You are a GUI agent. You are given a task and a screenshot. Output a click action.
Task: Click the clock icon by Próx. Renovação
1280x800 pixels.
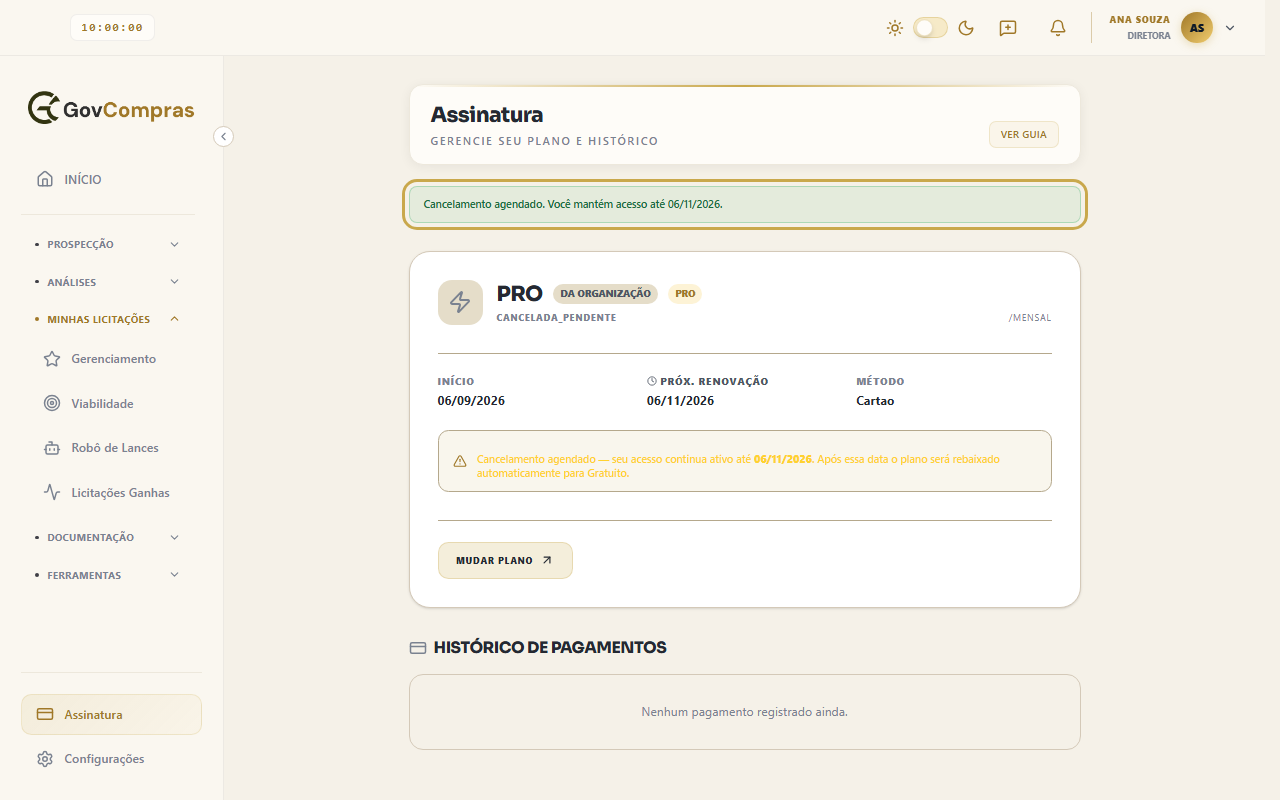(x=652, y=382)
